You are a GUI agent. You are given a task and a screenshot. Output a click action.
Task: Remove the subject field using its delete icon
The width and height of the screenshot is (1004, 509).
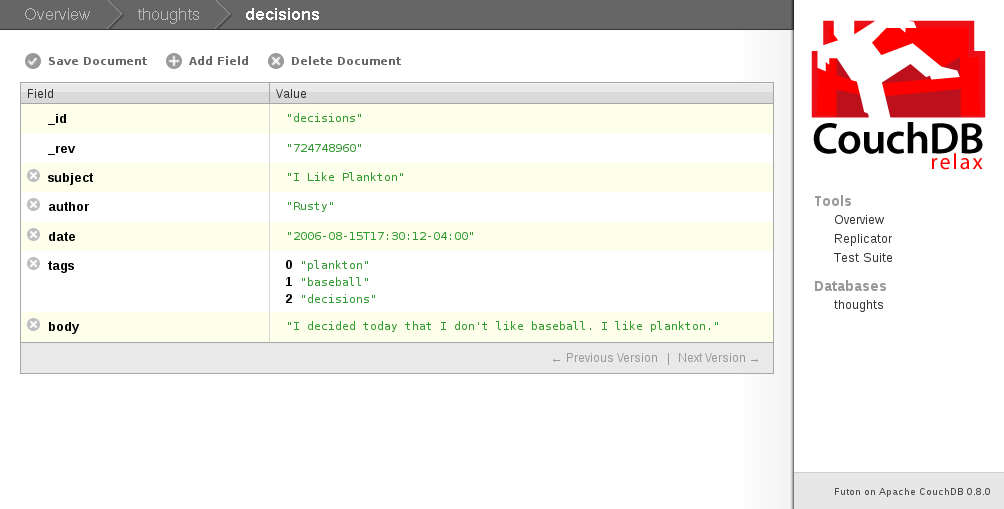click(33, 176)
